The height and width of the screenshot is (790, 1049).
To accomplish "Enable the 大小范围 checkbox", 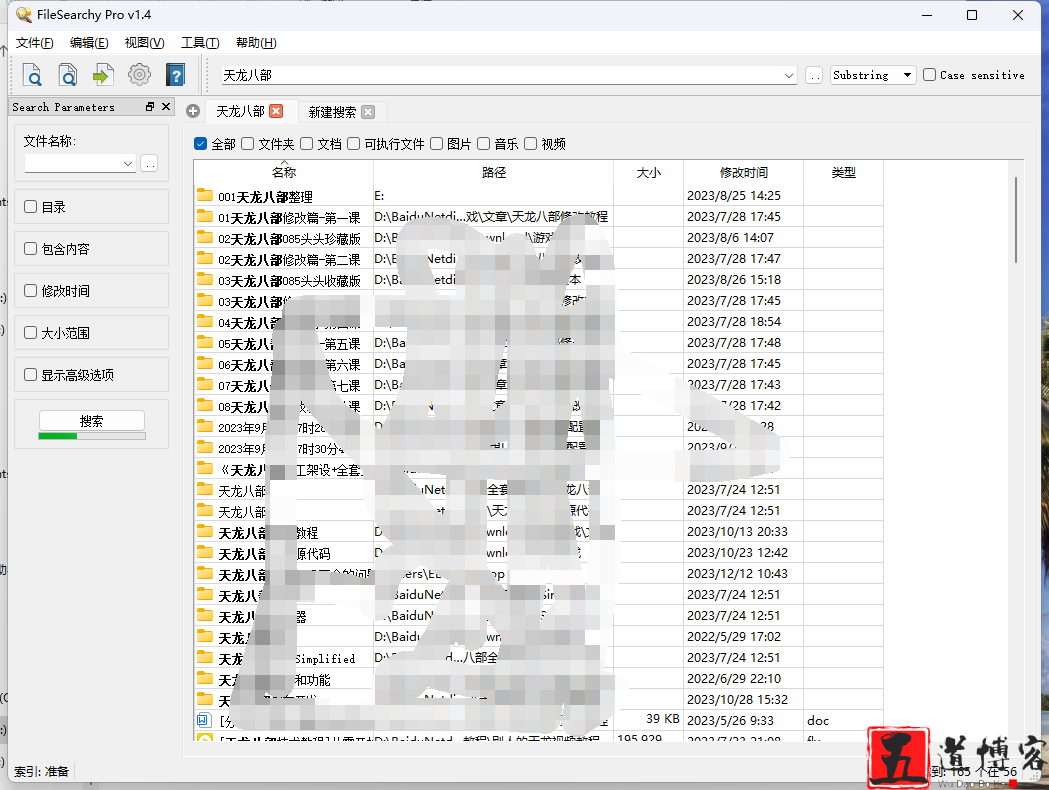I will pos(30,332).
